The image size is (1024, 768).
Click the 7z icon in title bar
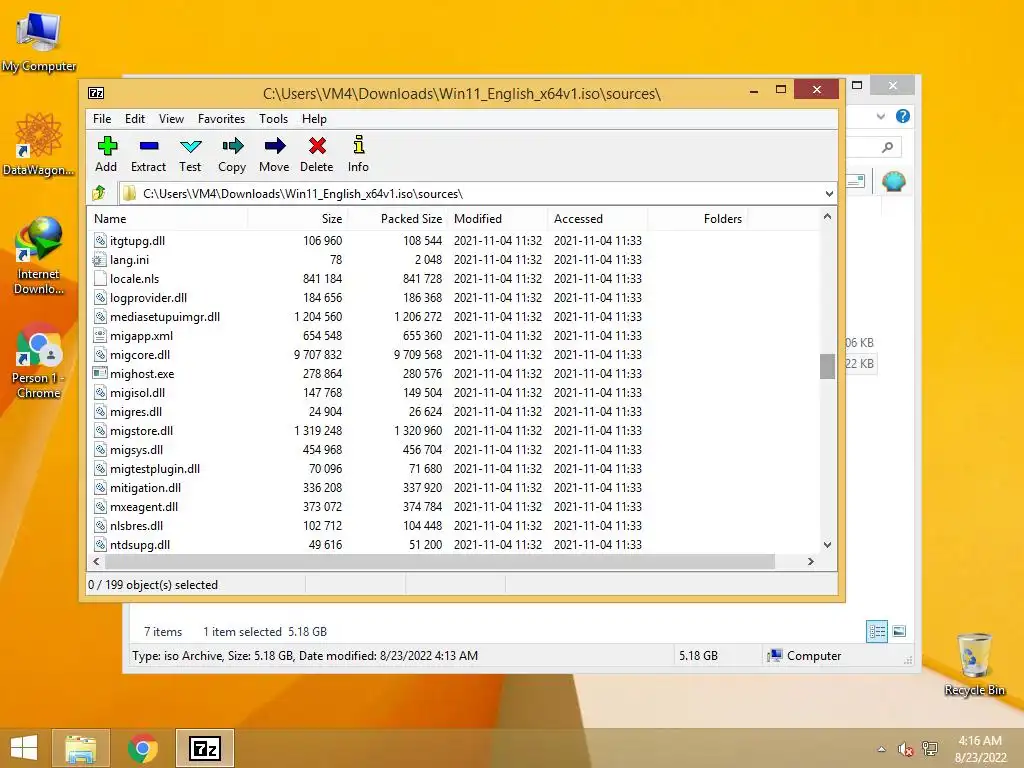point(96,93)
